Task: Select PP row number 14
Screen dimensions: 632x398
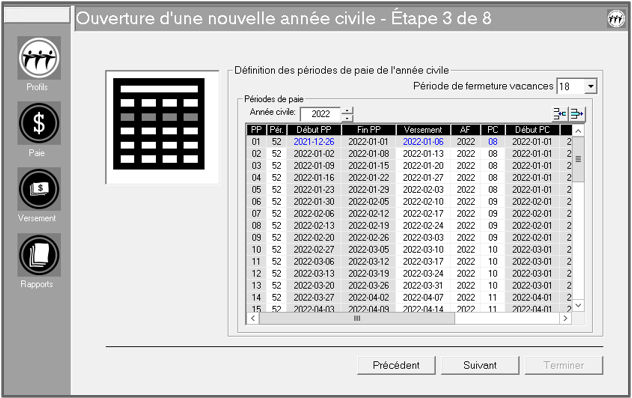Action: point(256,298)
